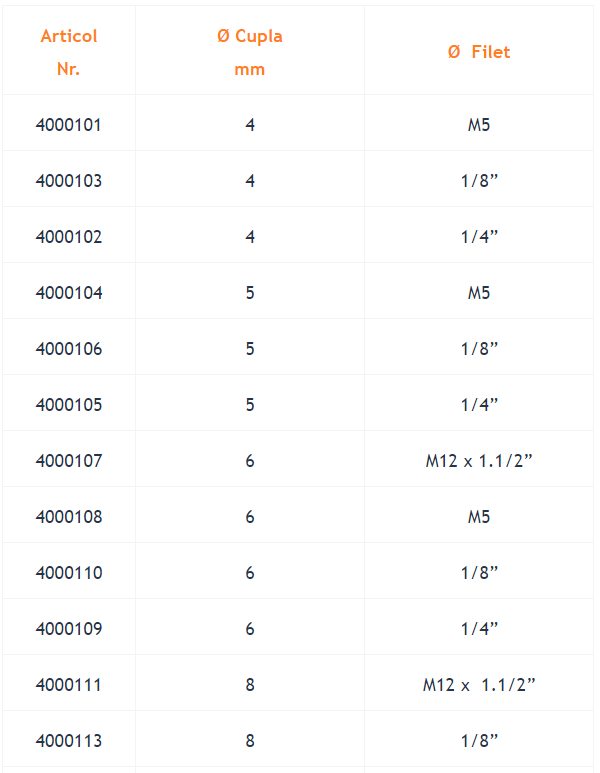600x773 pixels.
Task: Select article number 4000101
Action: 69,125
